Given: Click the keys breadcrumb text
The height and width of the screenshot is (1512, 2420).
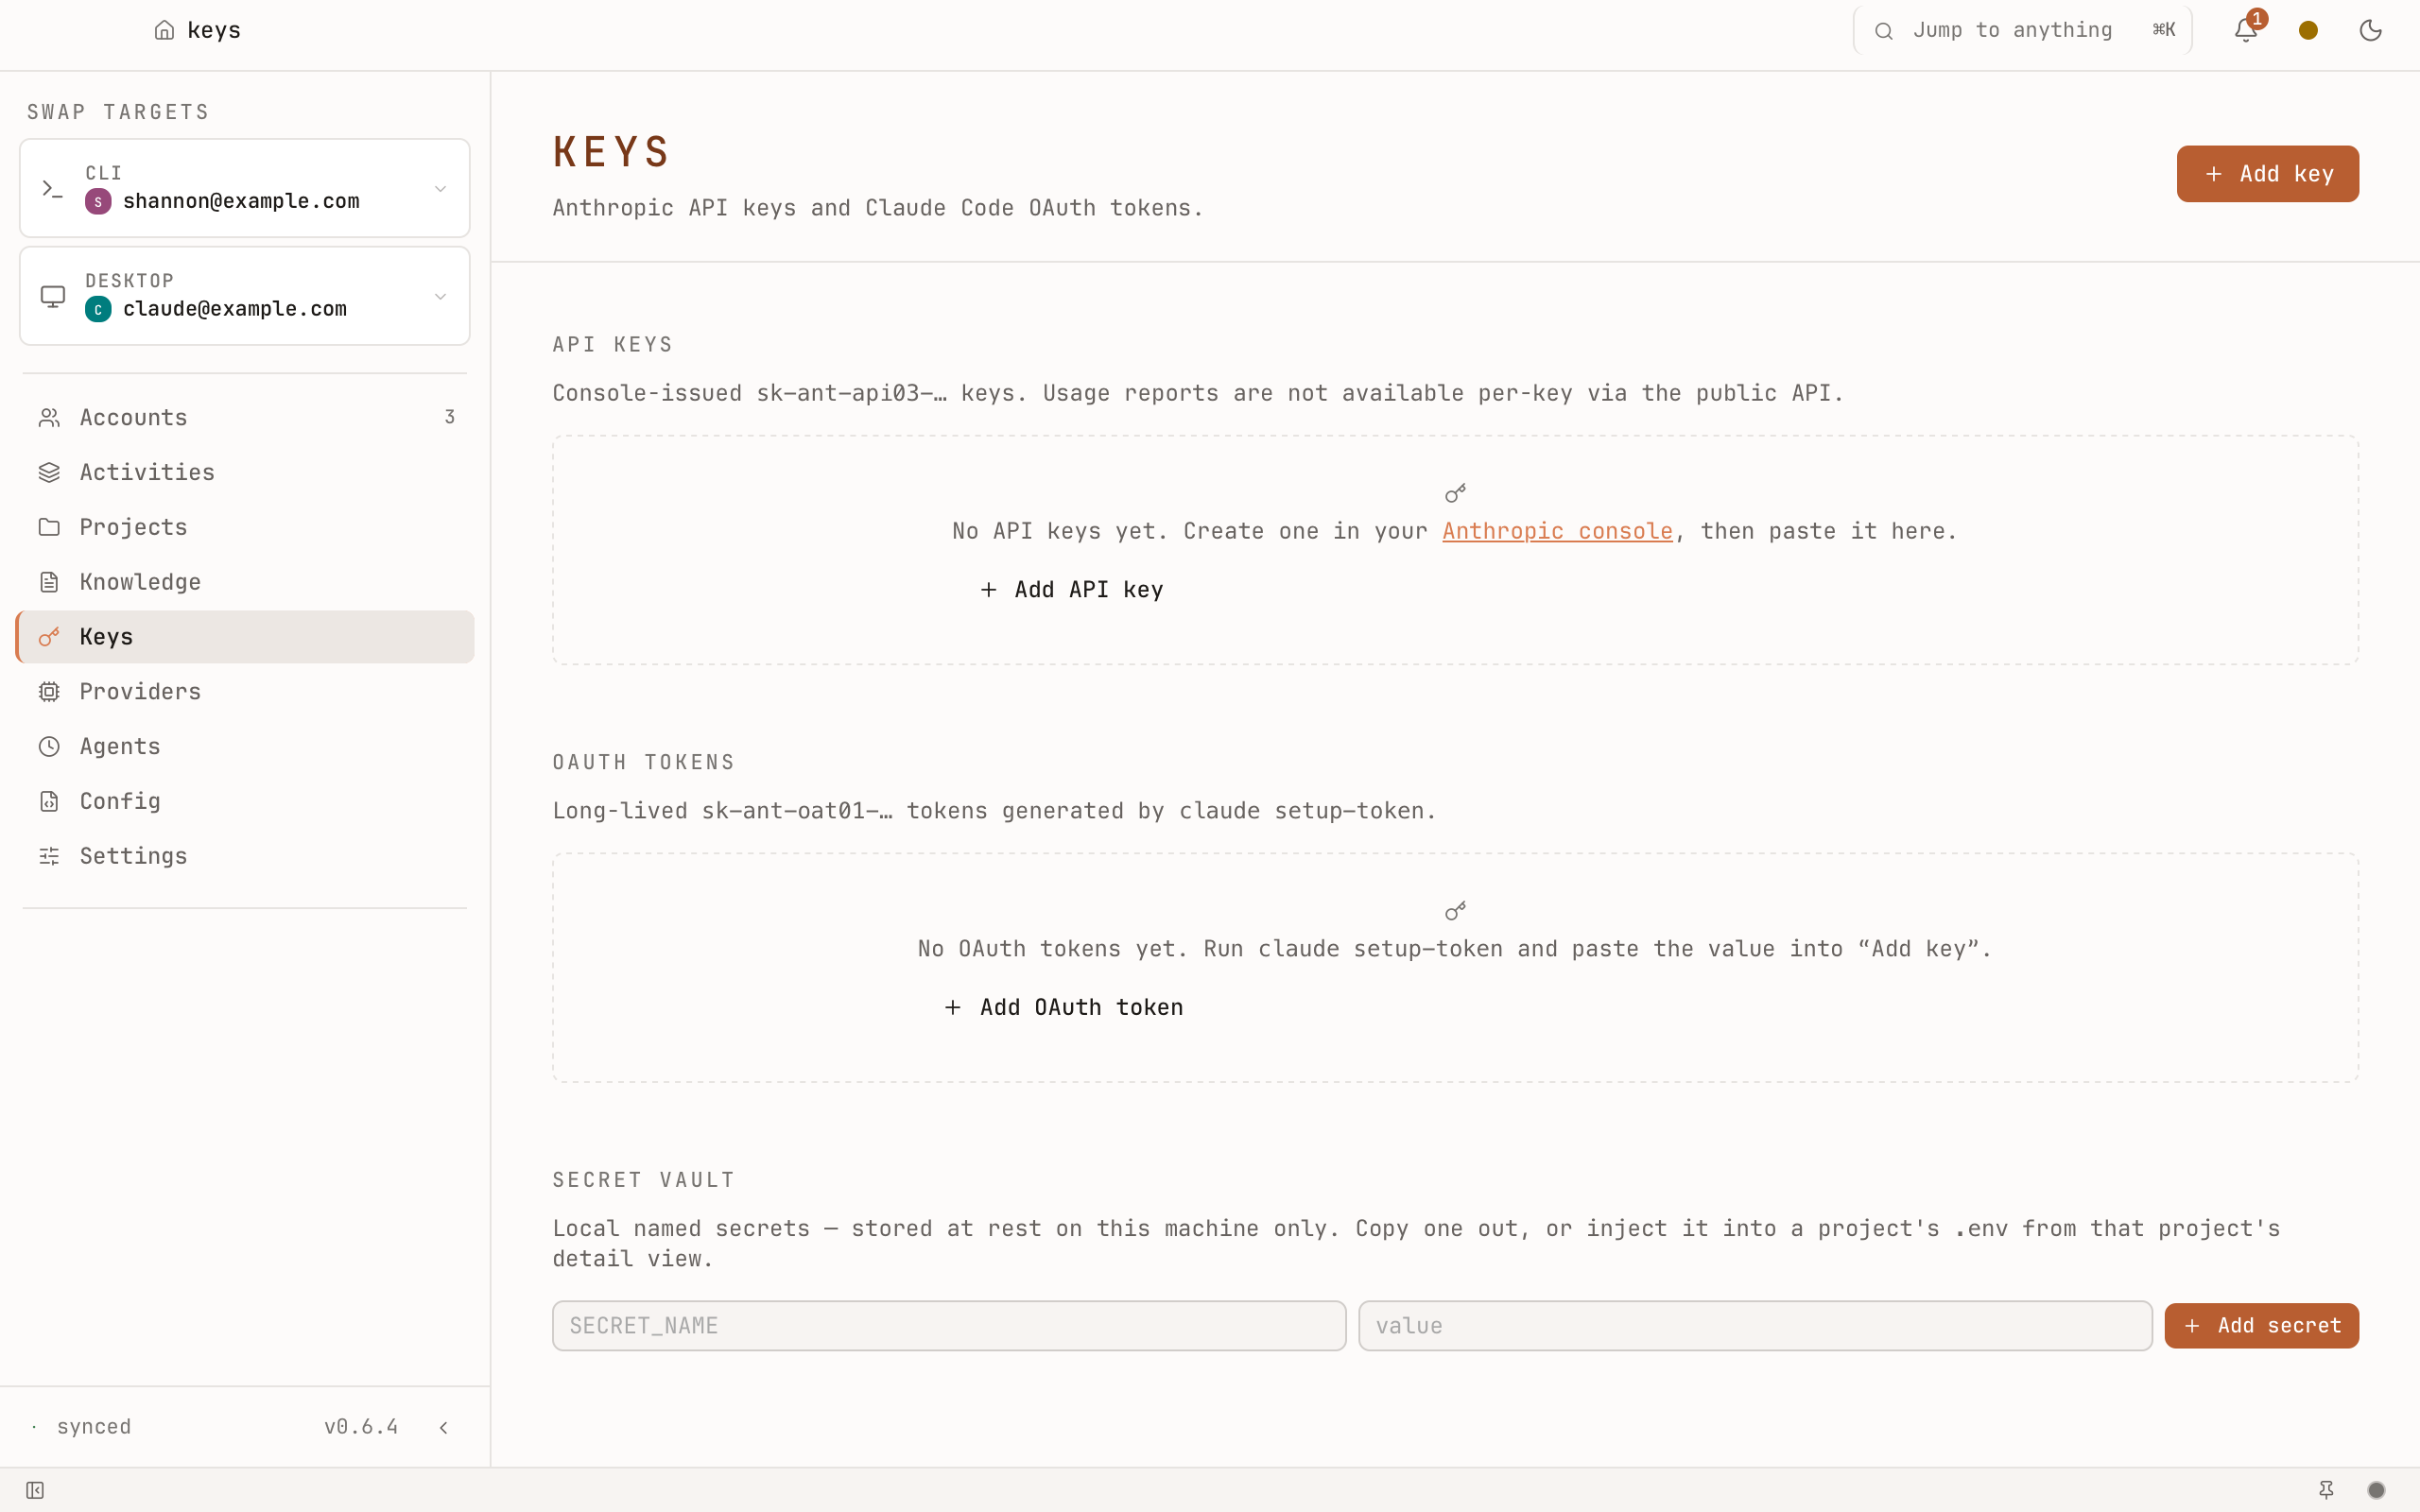Looking at the screenshot, I should point(214,30).
